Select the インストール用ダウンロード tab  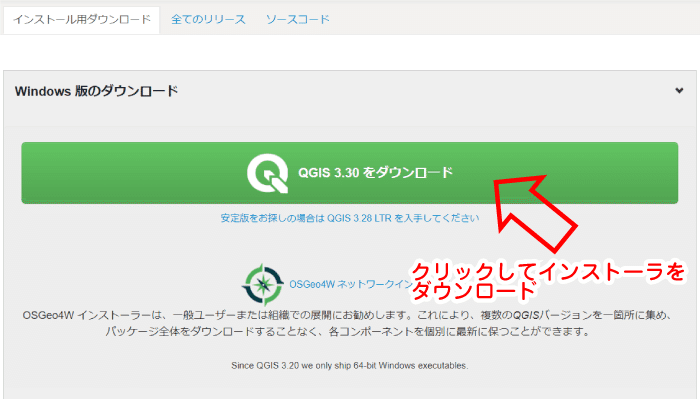(x=82, y=20)
